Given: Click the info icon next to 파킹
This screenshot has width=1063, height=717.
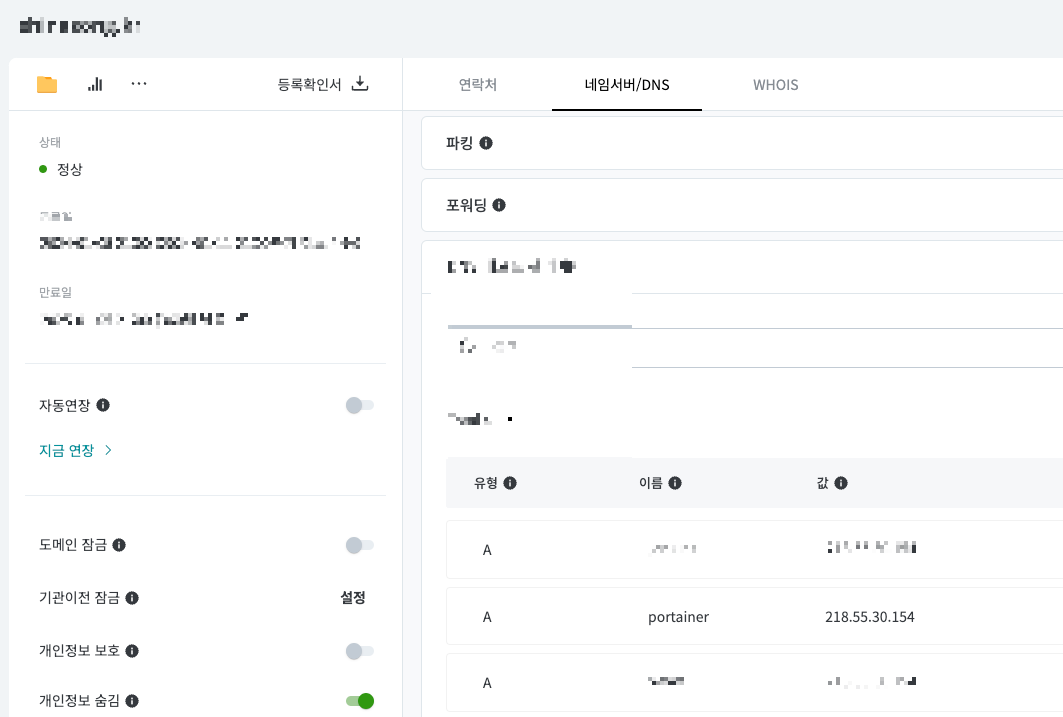Looking at the screenshot, I should [x=486, y=143].
